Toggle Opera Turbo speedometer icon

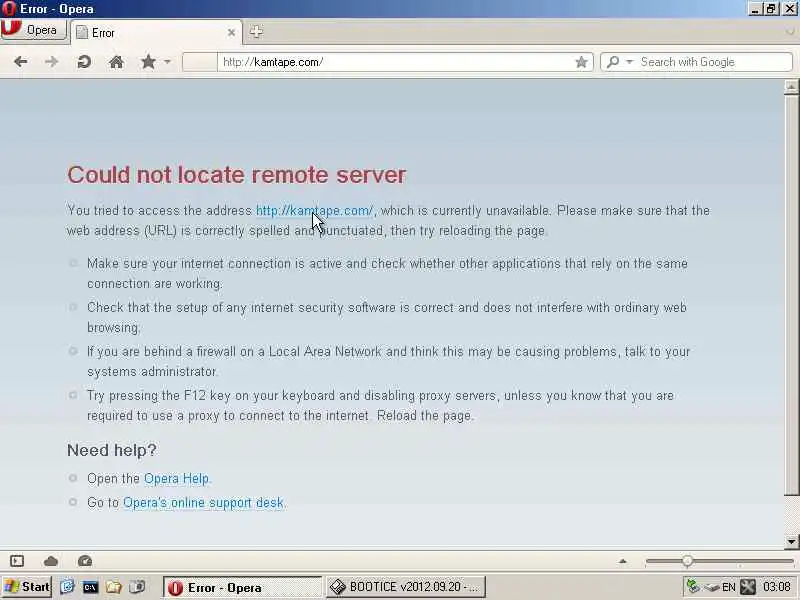click(x=85, y=561)
